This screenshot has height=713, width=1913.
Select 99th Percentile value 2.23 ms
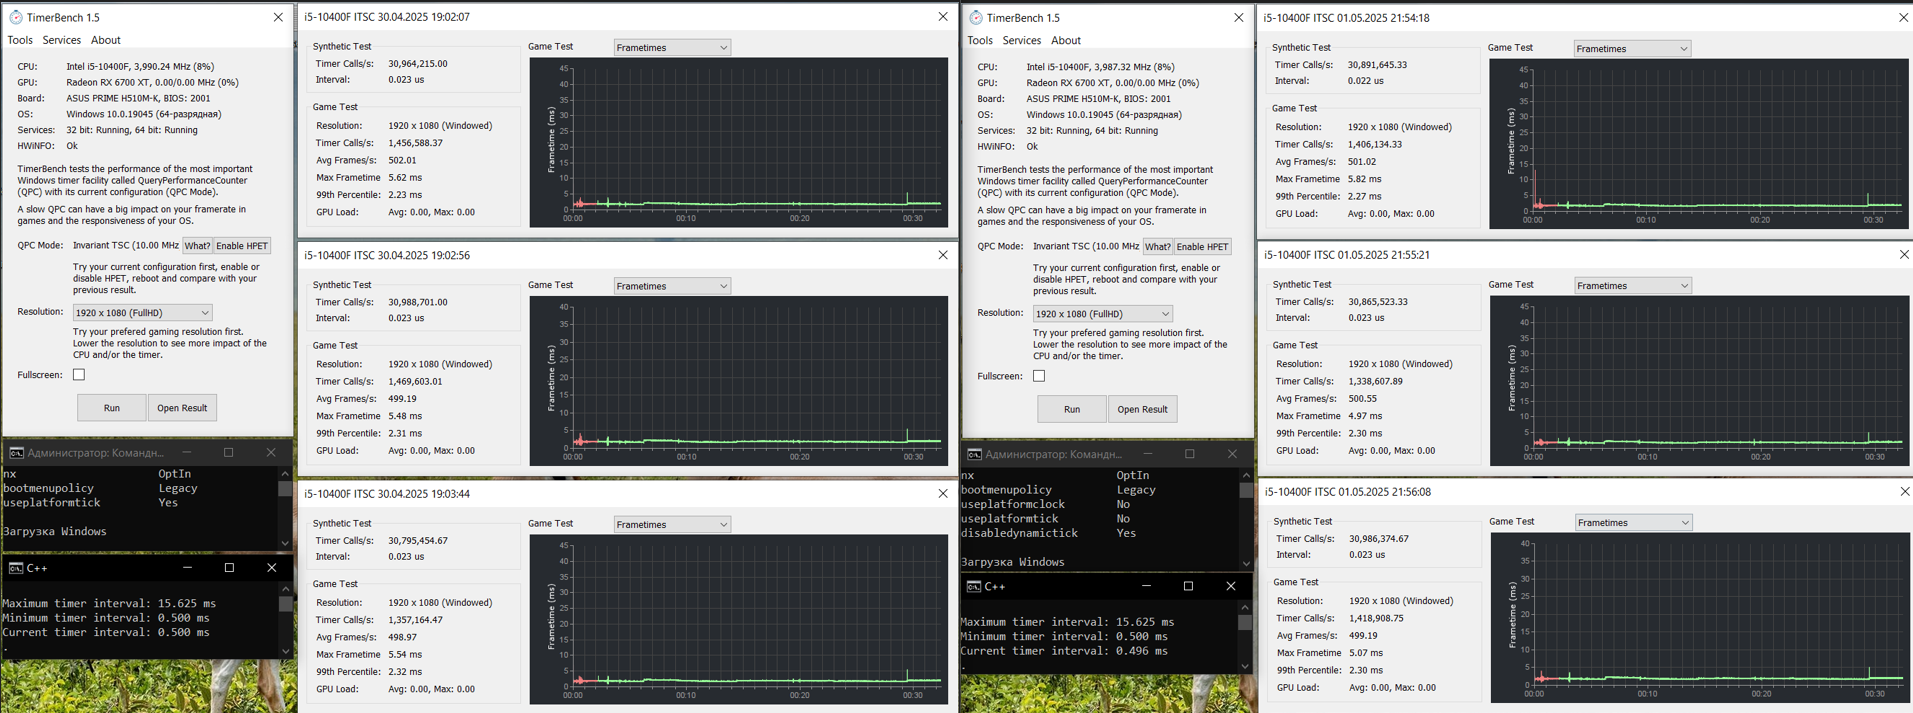click(405, 195)
